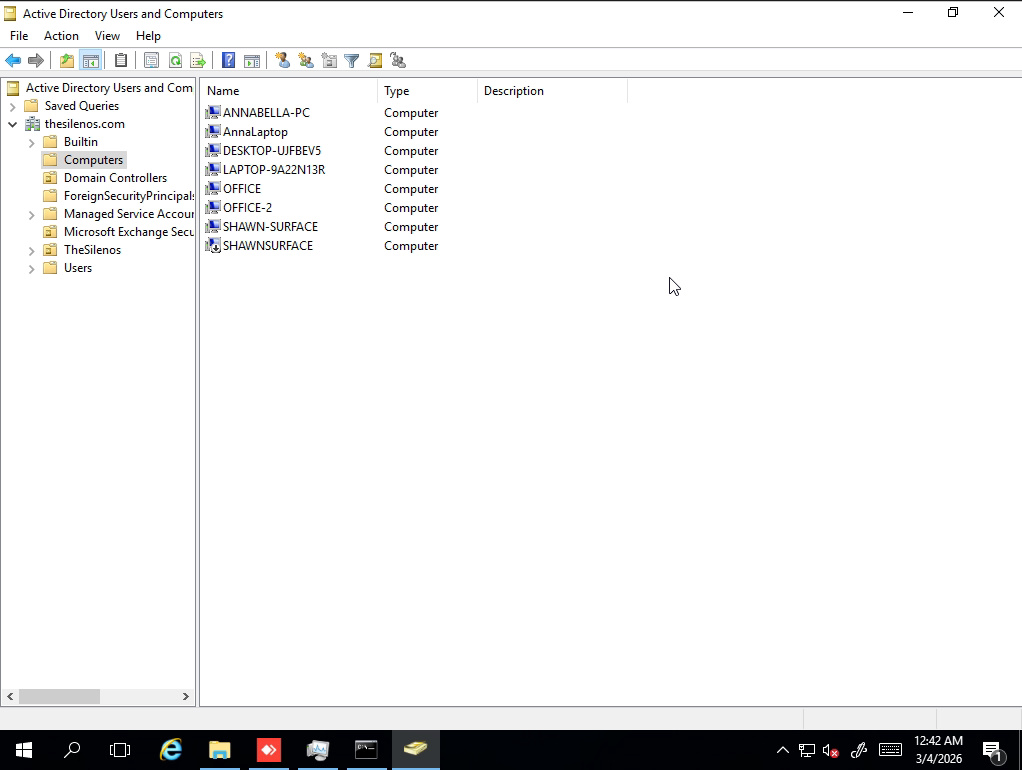Open taskbar Search magnifier
Screen dimensions: 1022x770
point(72,750)
